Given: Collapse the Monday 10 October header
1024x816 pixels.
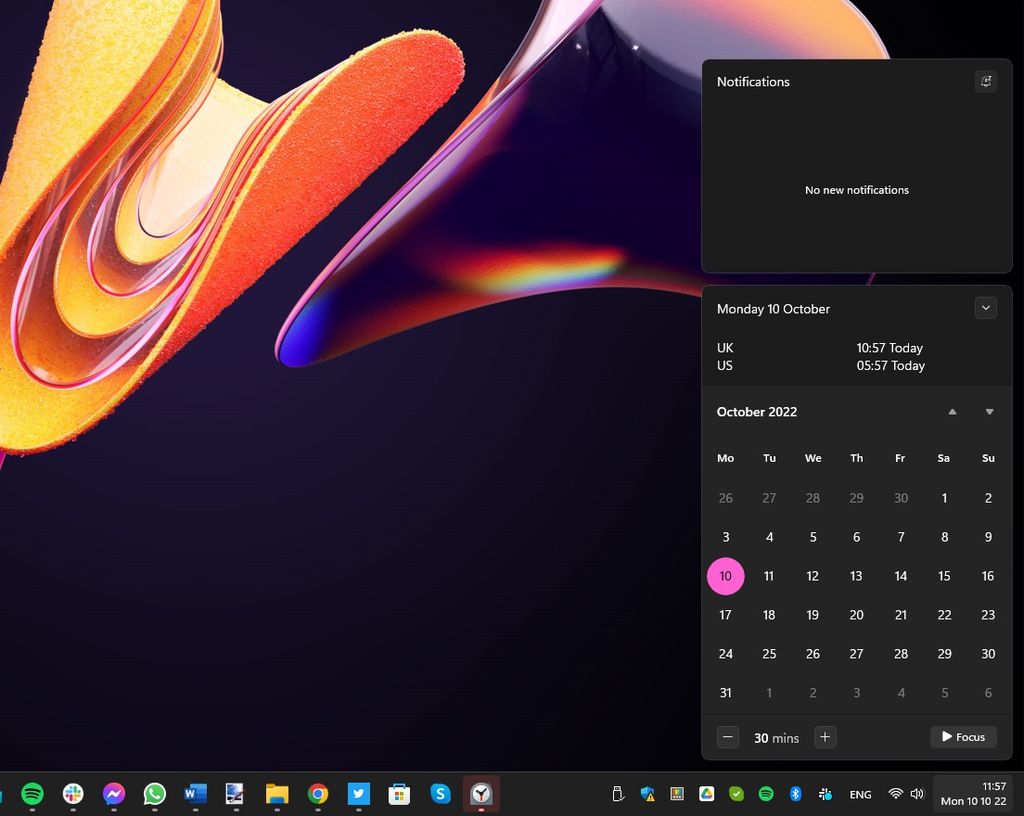Looking at the screenshot, I should [986, 308].
